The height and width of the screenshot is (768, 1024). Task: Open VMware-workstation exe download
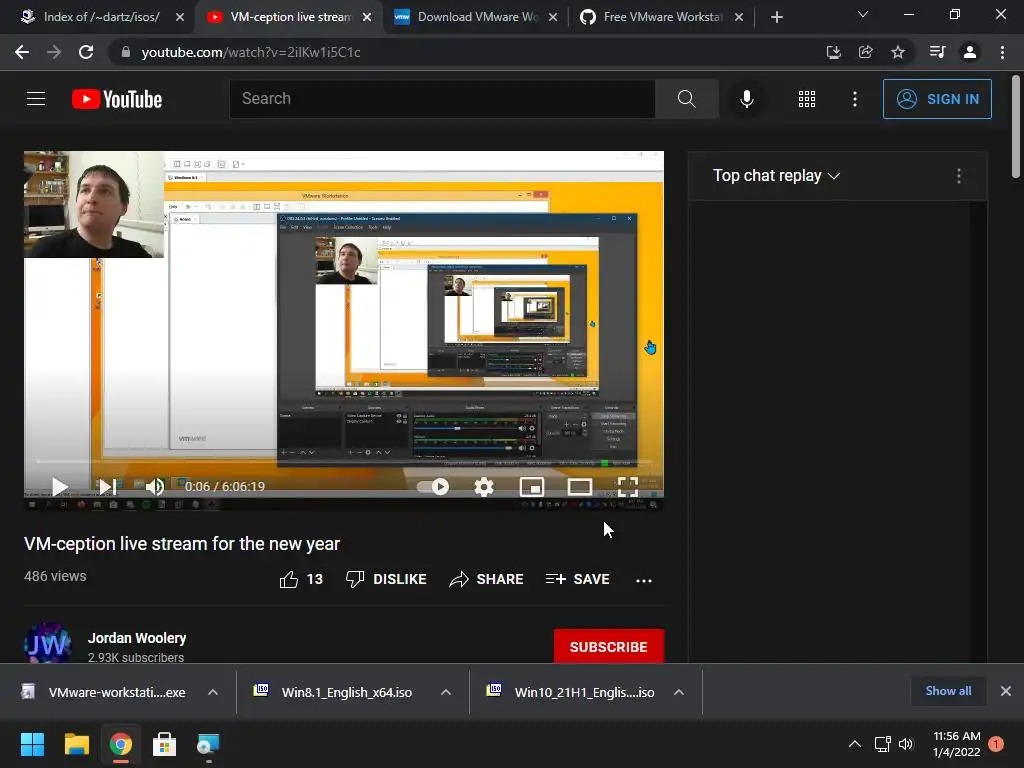tap(104, 692)
